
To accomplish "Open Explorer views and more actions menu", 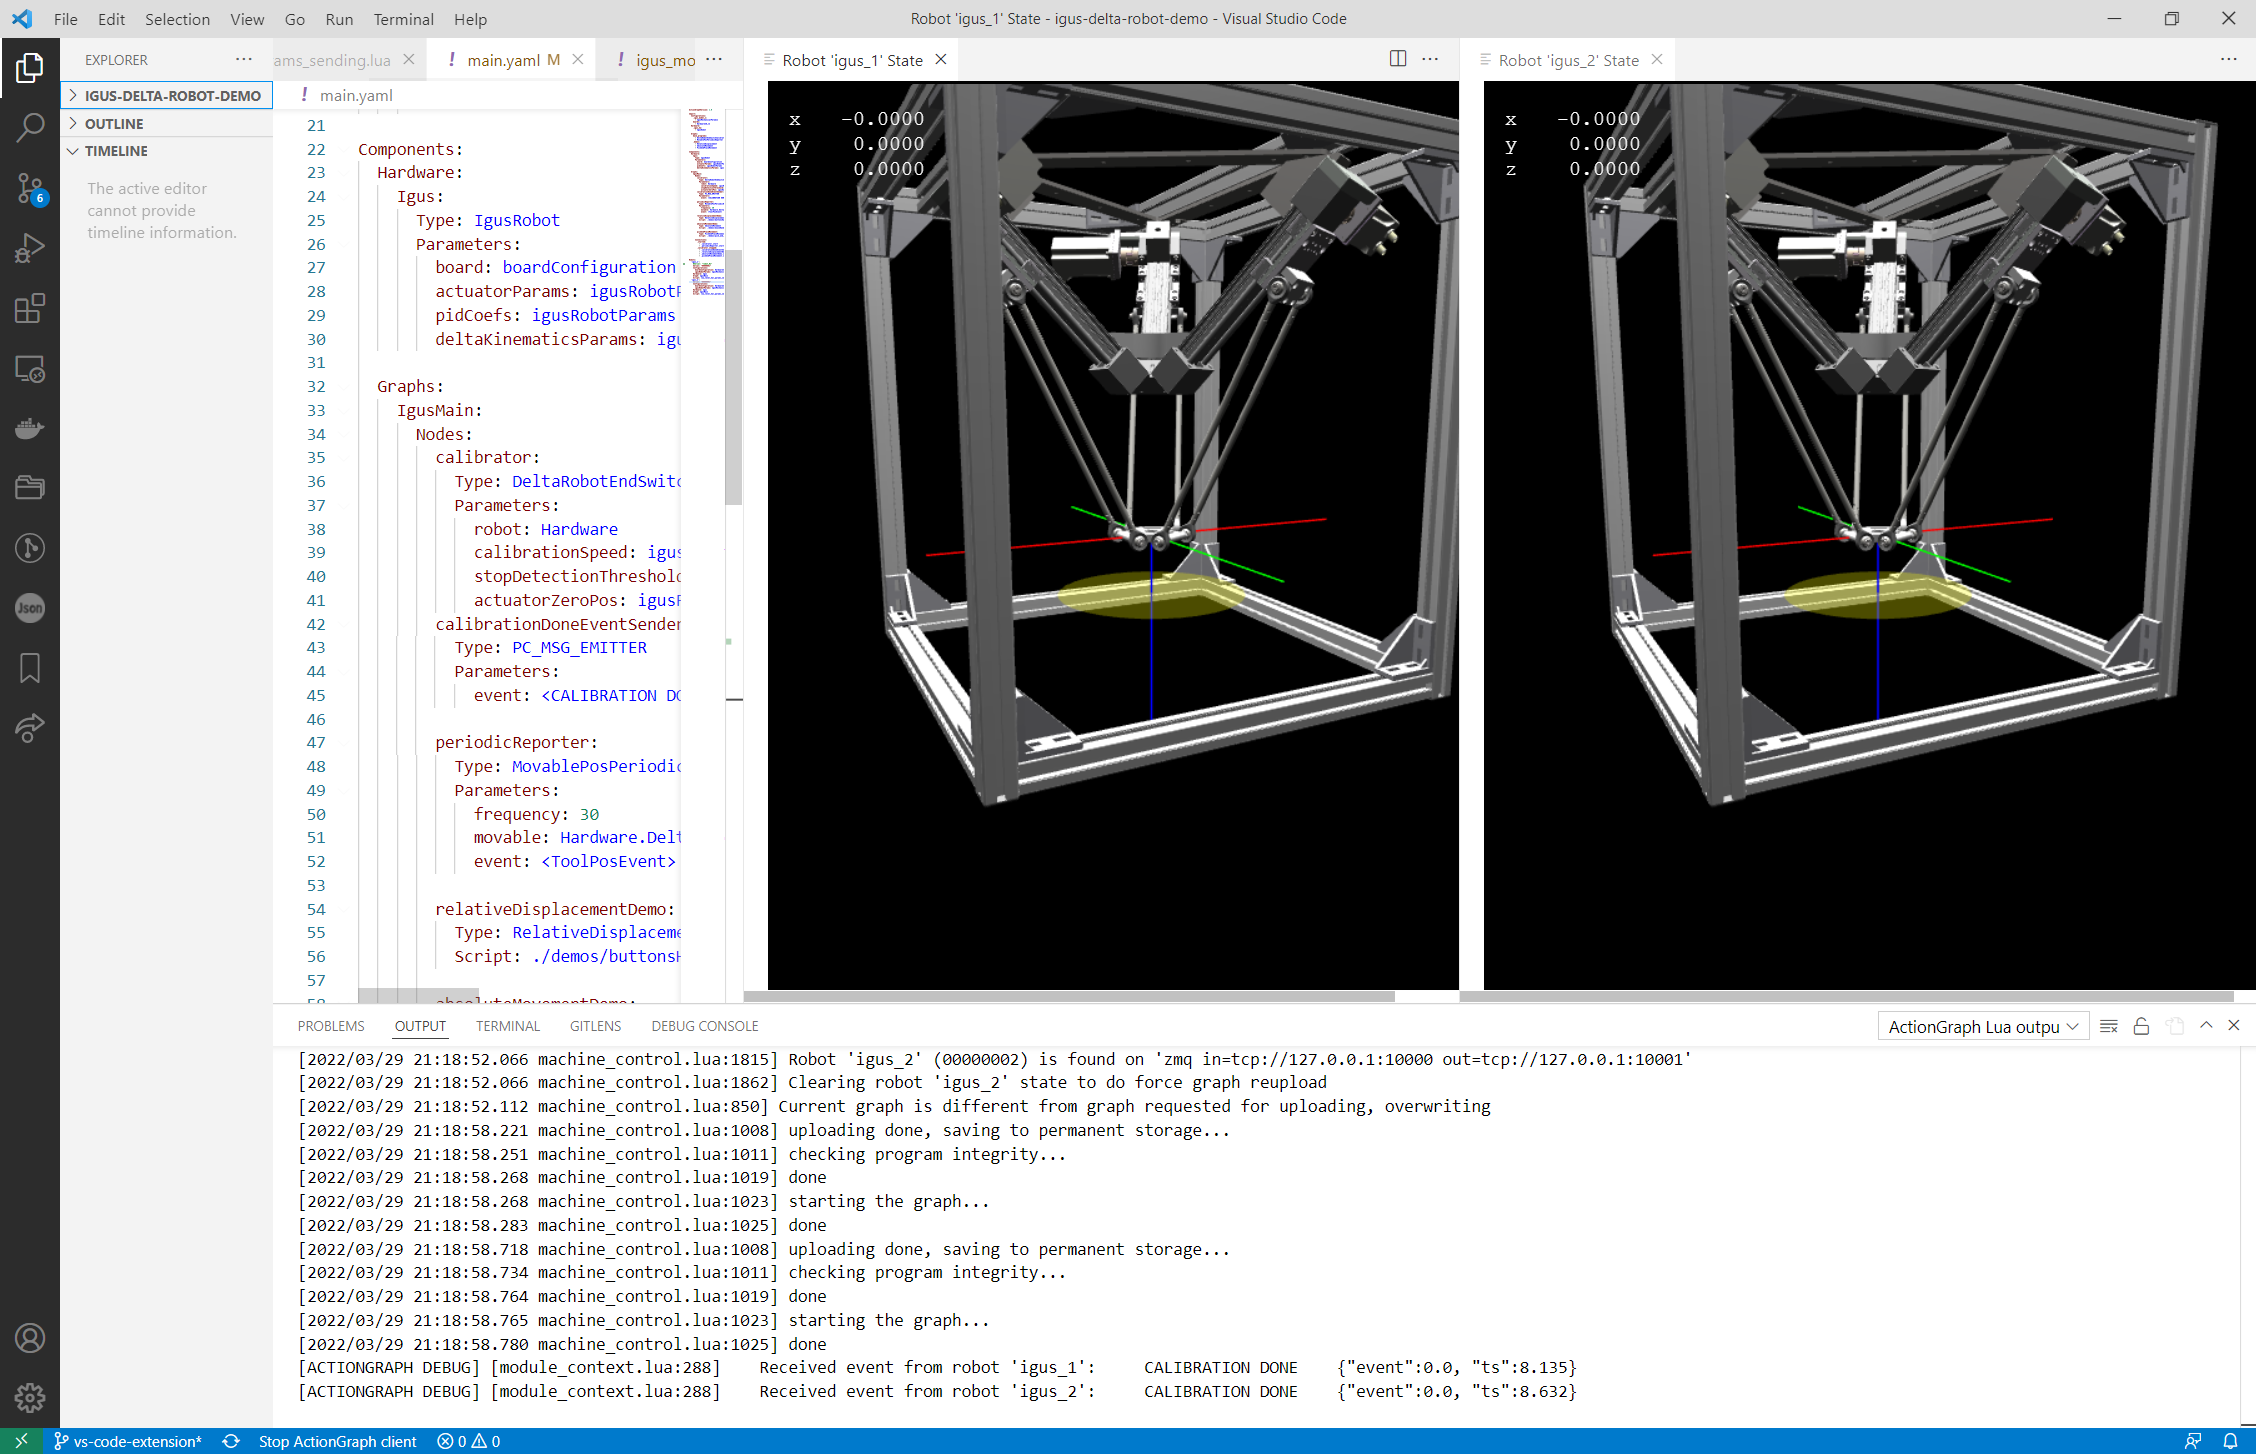I will point(243,59).
